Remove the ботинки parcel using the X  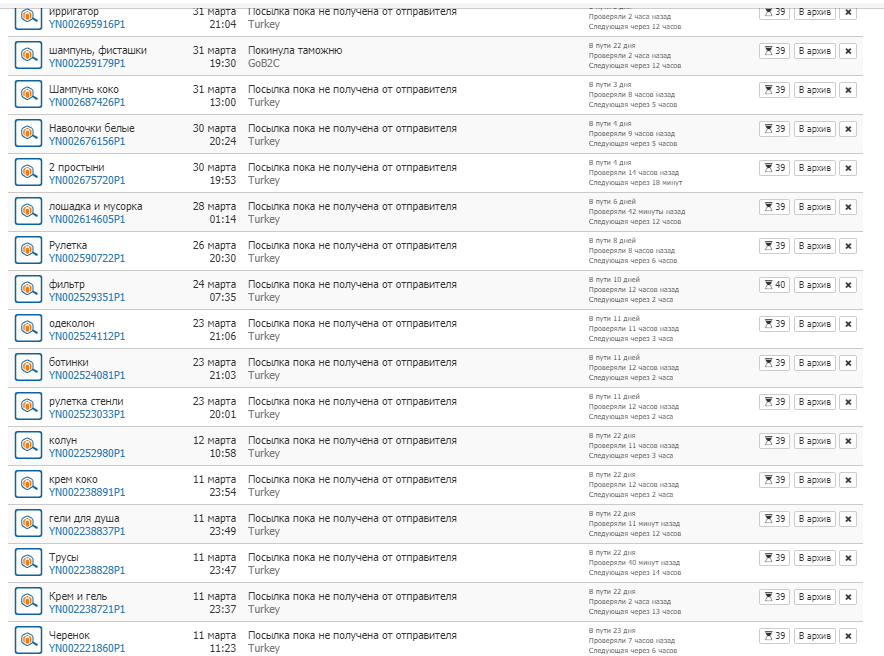click(848, 363)
